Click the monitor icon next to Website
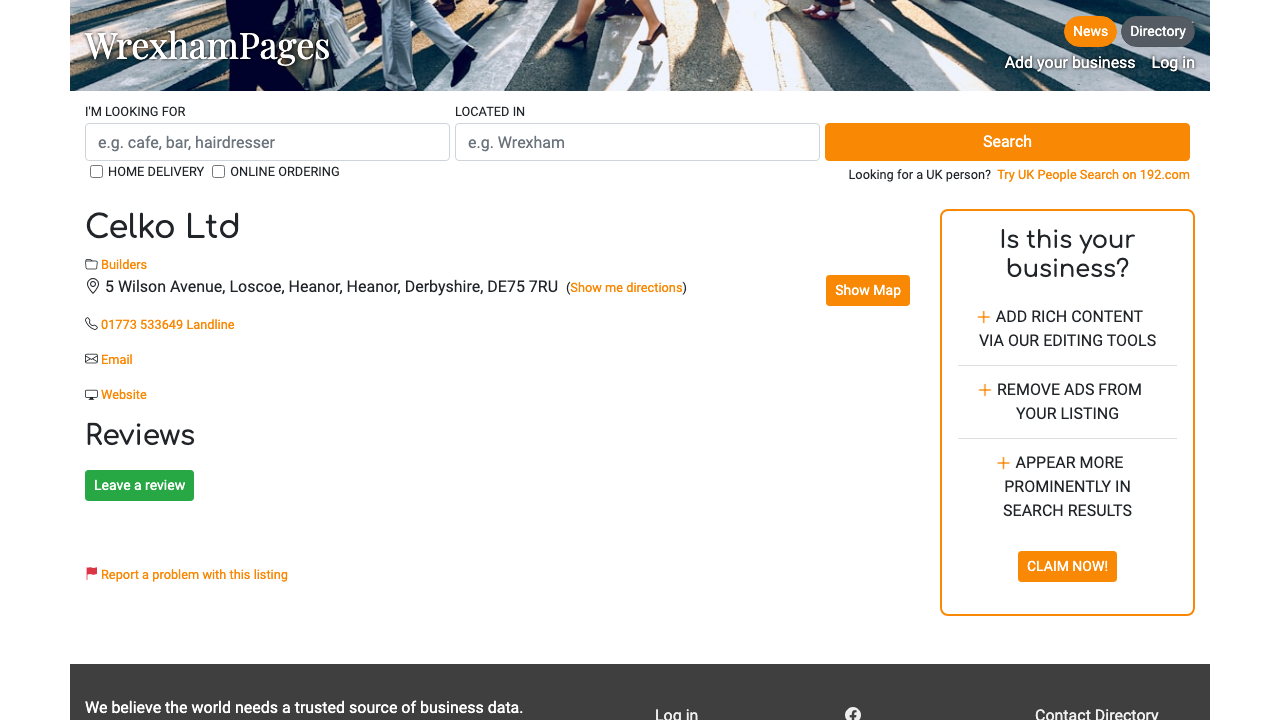The image size is (1280, 720). point(90,394)
